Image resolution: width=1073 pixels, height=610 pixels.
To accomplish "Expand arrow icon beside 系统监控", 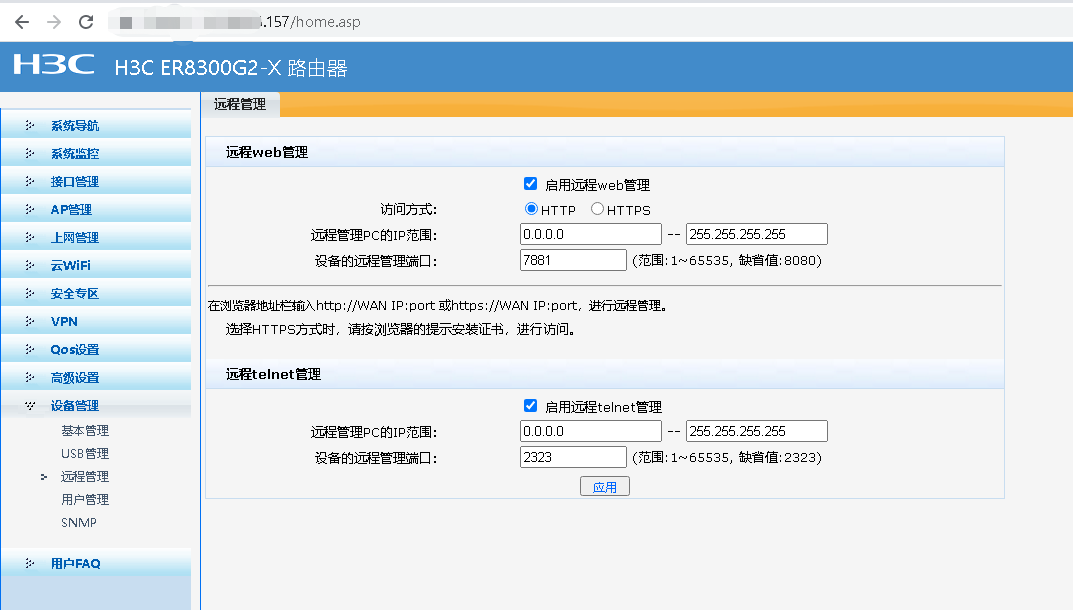I will pyautogui.click(x=29, y=153).
